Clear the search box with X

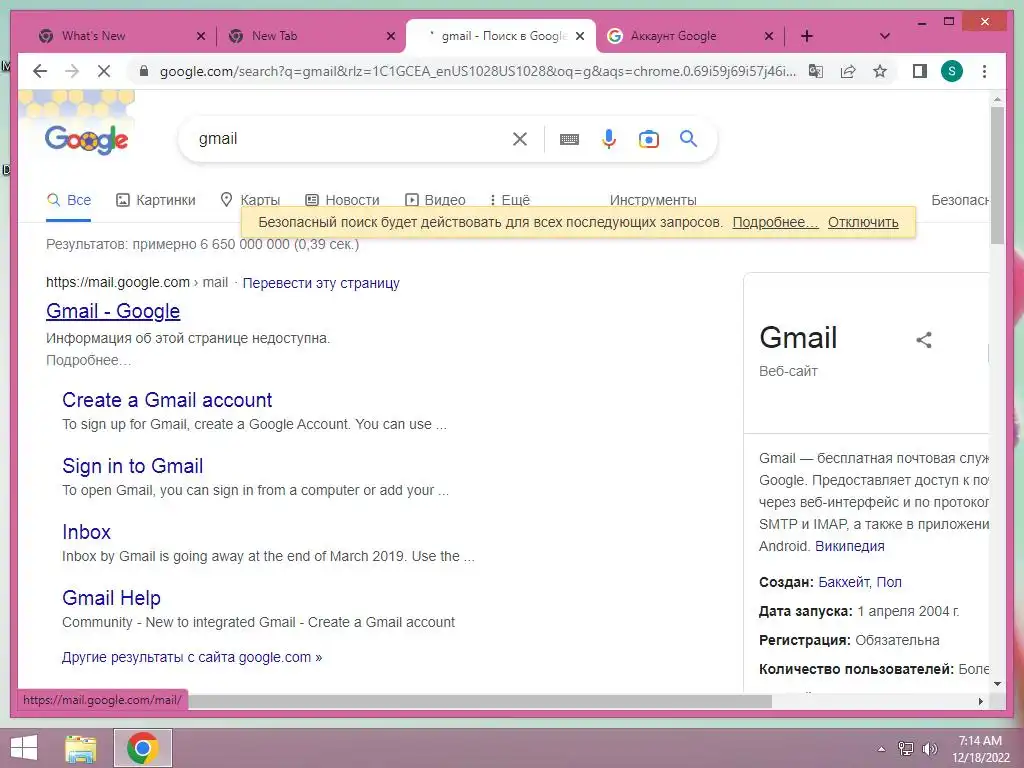520,139
